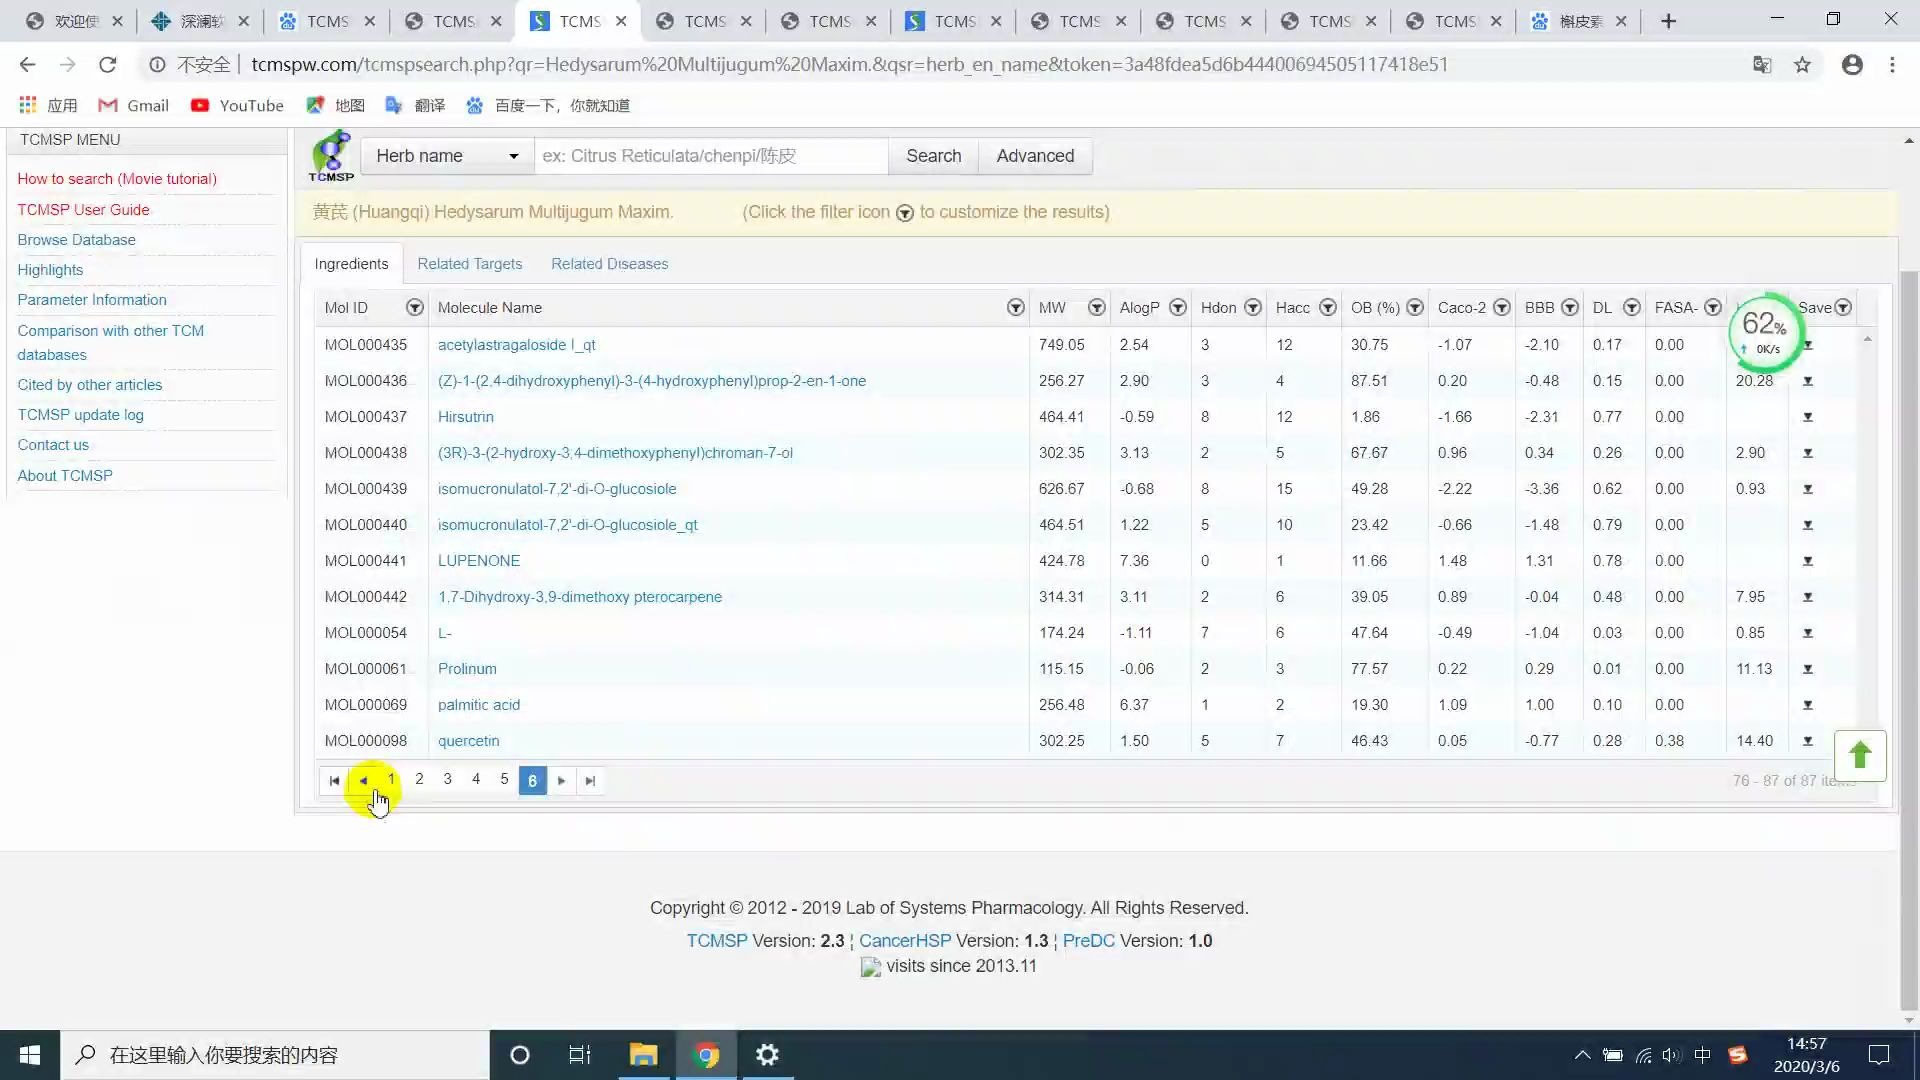
Task: Click the quercetin molecule link
Action: [x=469, y=740]
